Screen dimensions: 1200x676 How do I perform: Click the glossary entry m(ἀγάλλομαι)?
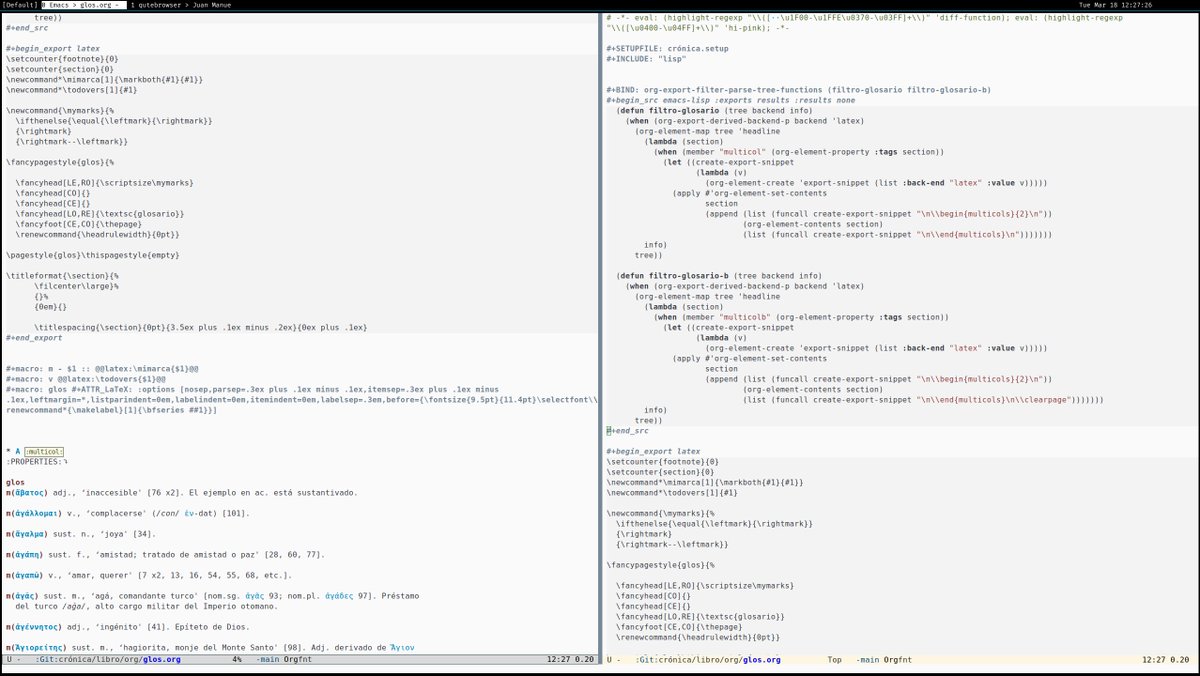[38, 513]
